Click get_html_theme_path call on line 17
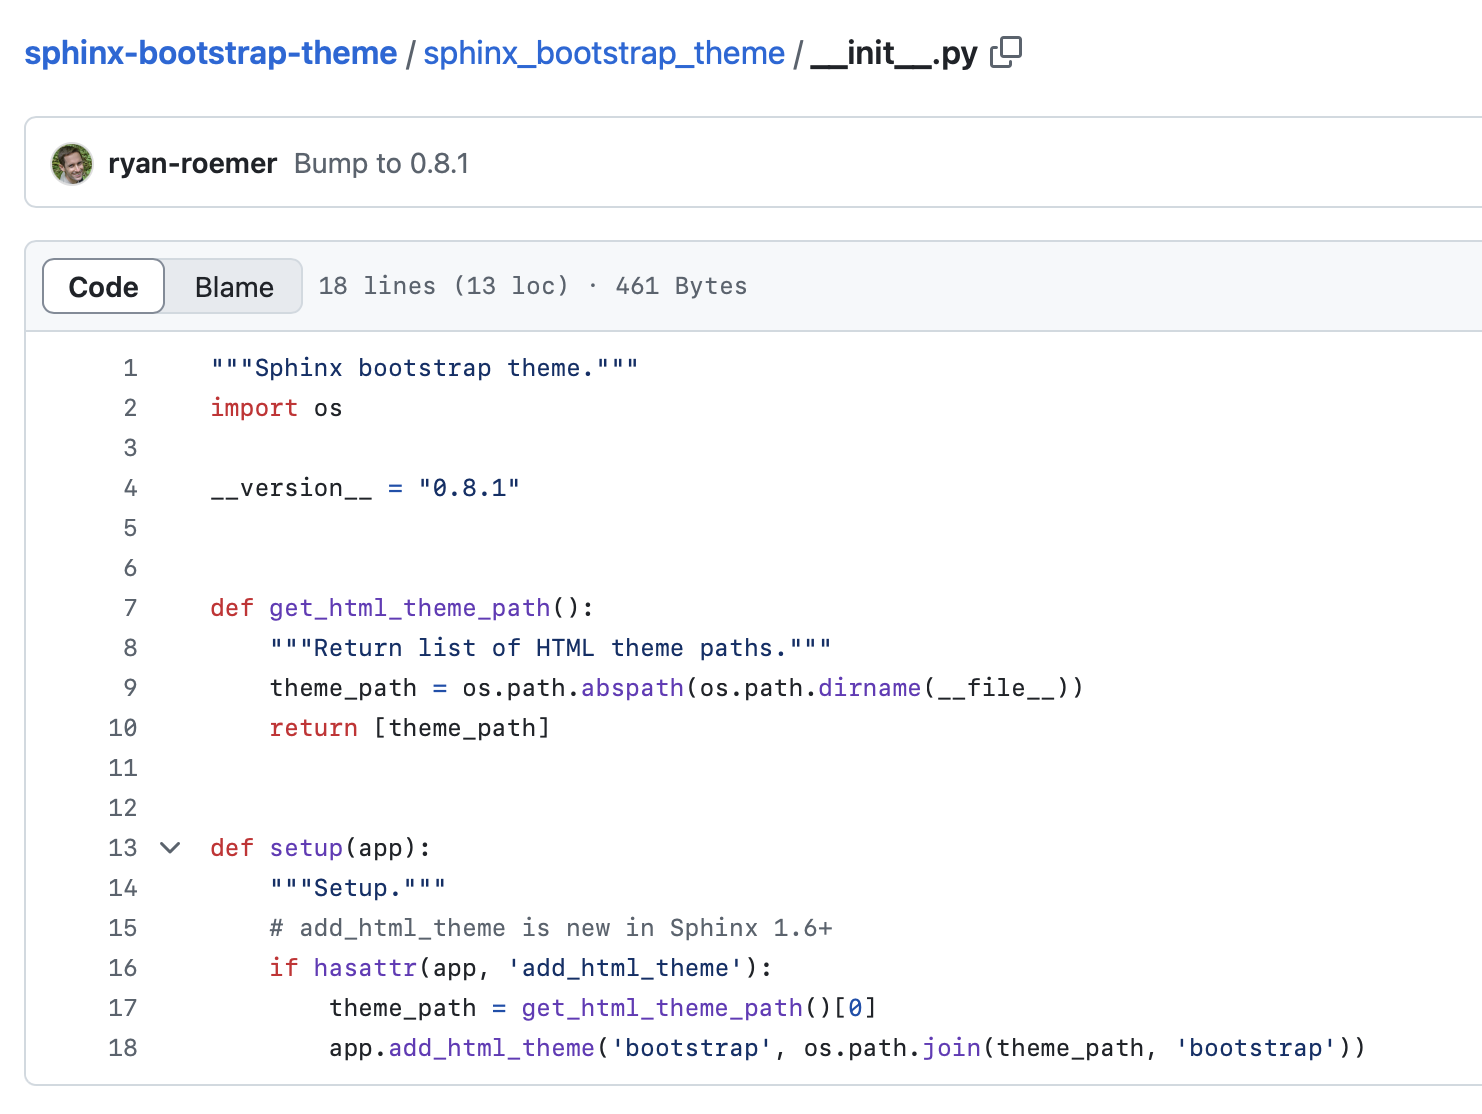This screenshot has height=1114, width=1482. pyautogui.click(x=662, y=1008)
